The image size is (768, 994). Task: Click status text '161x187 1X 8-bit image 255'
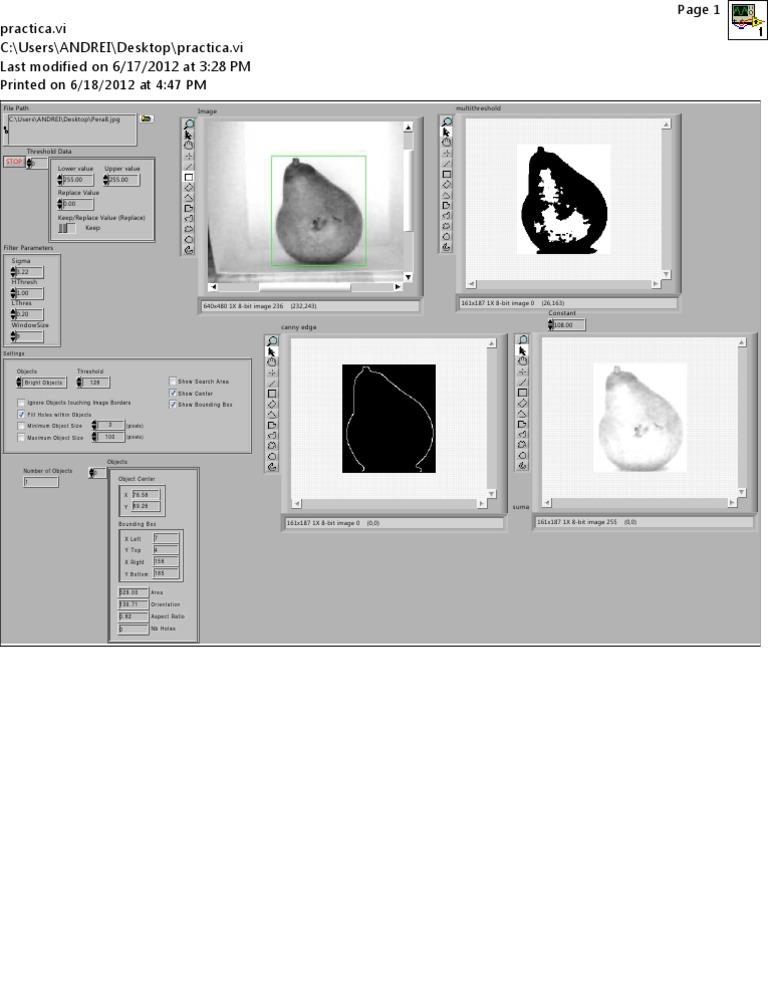(577, 522)
